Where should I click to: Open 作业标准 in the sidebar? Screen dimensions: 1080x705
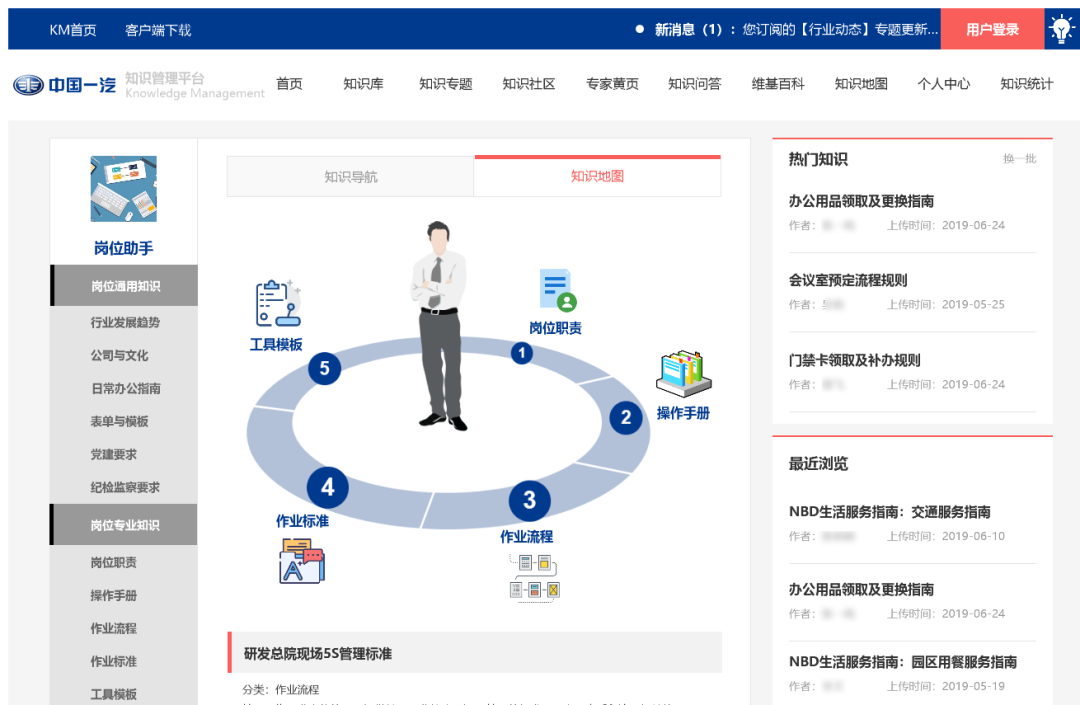[x=114, y=662]
